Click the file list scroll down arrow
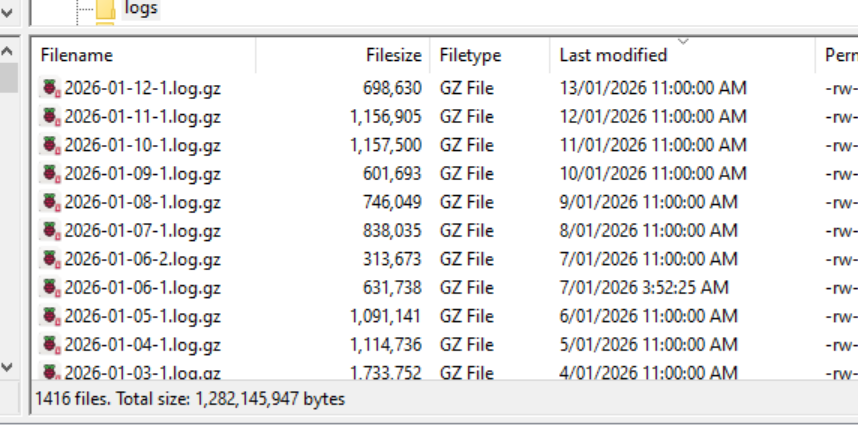Screen dimensions: 858x426 7,367
